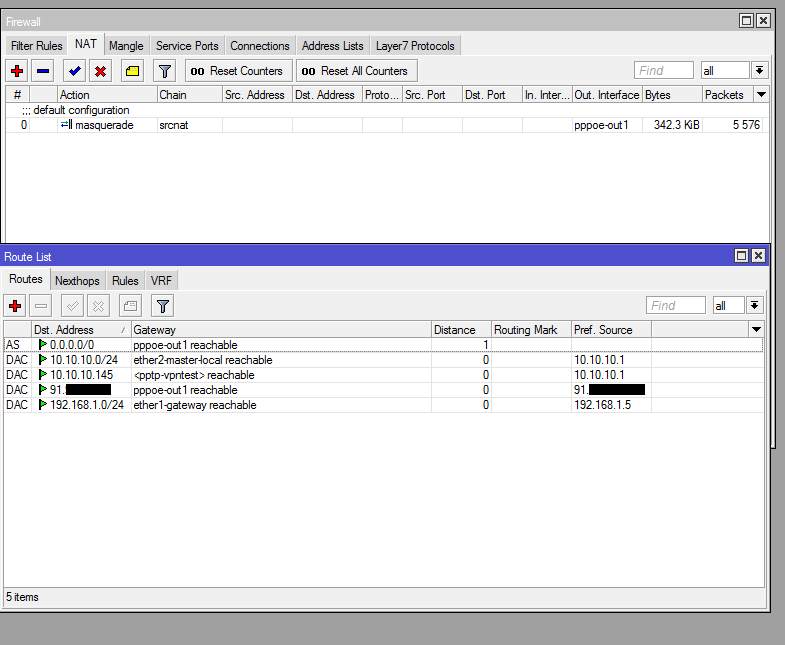
Task: Click Pref. Source column header
Action: point(611,330)
